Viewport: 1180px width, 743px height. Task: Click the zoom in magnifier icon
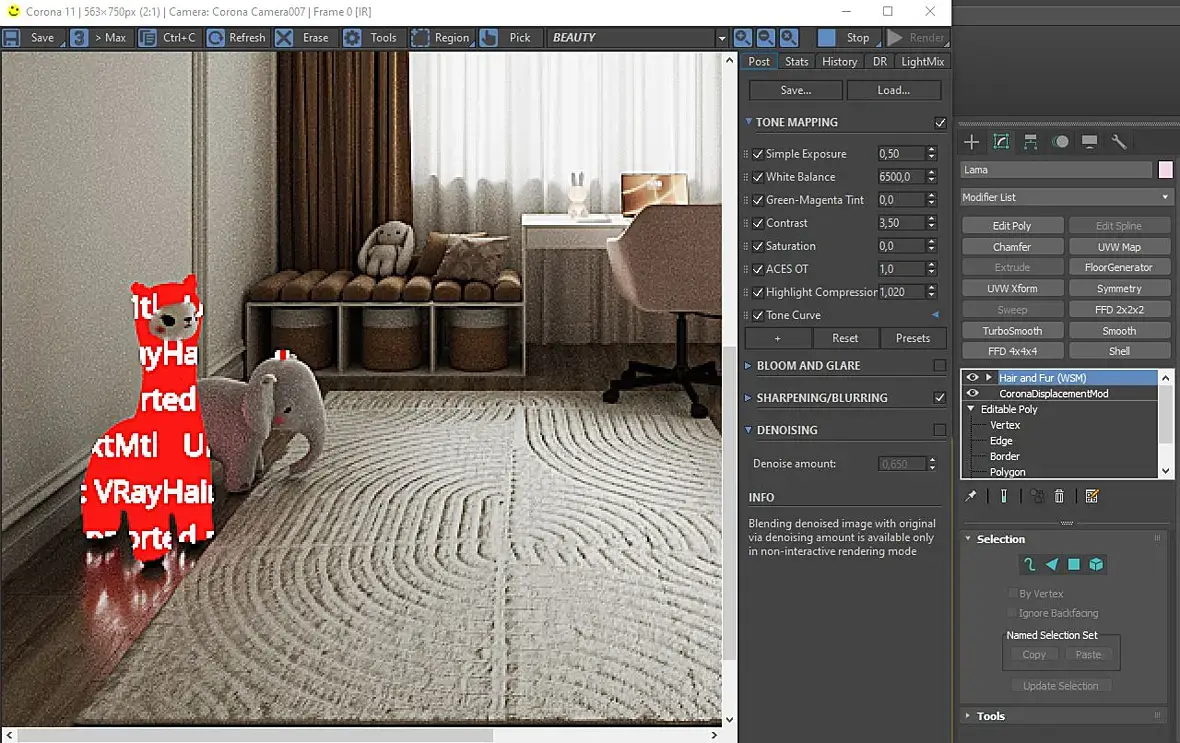click(742, 38)
